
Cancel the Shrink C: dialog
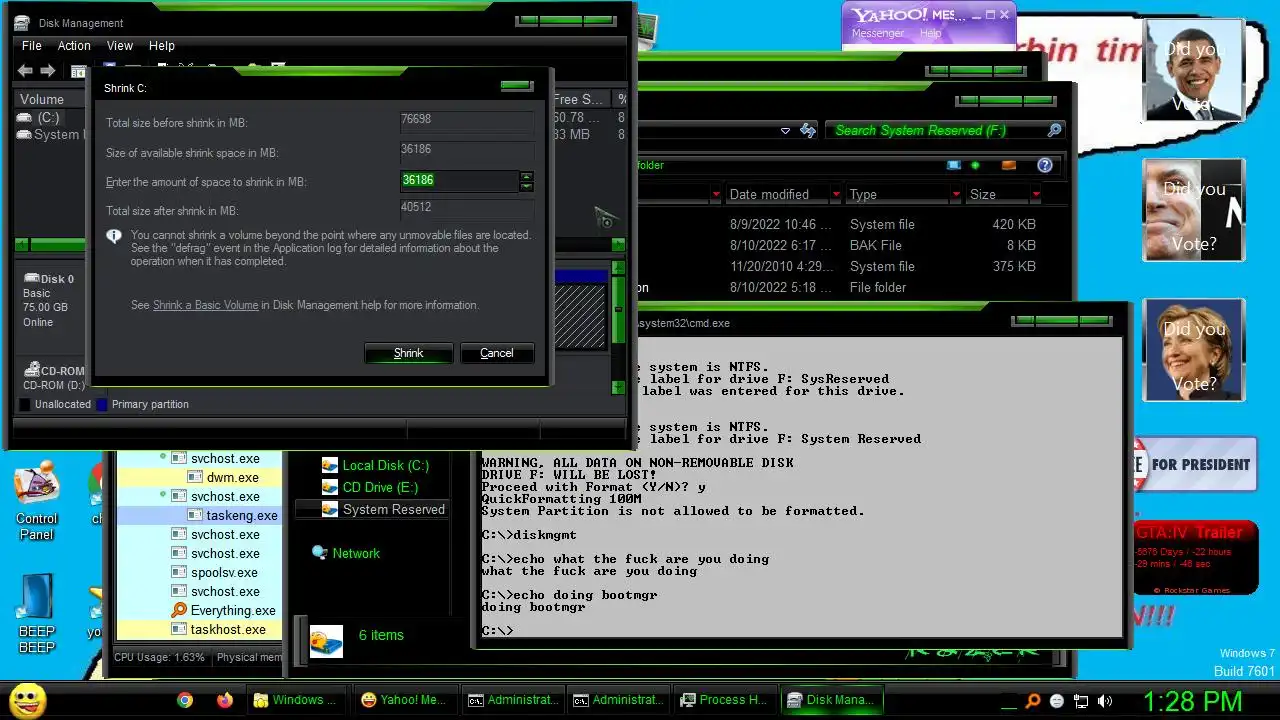[x=496, y=353]
